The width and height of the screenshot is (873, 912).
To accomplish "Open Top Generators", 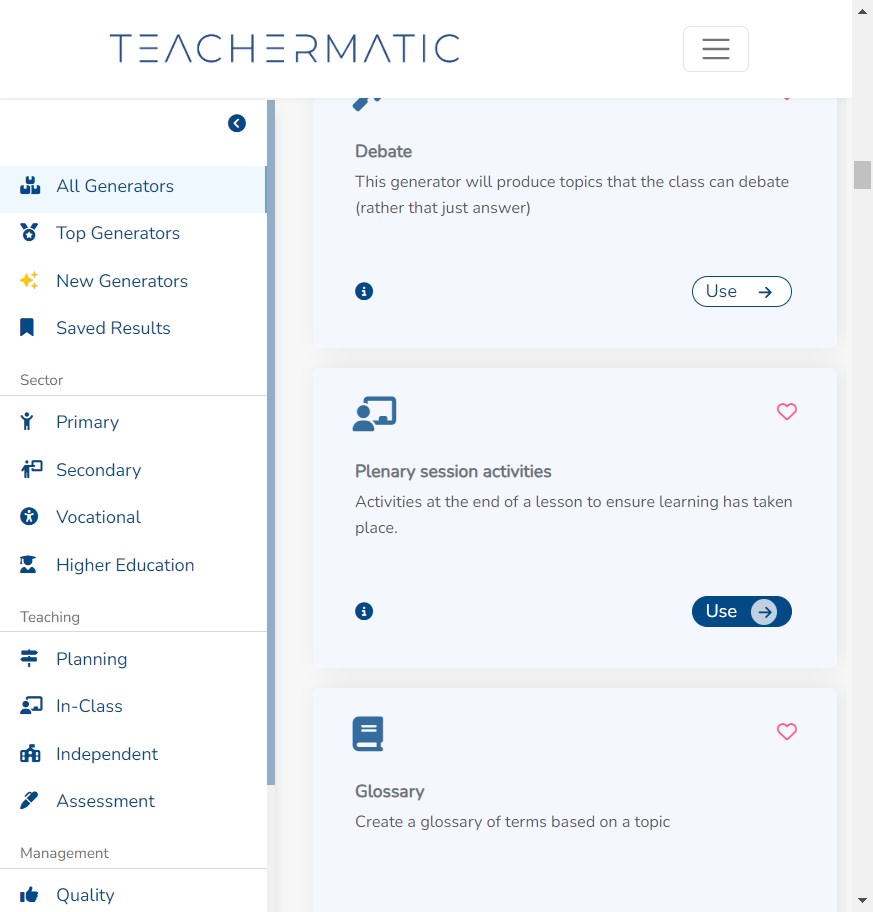I will point(118,233).
